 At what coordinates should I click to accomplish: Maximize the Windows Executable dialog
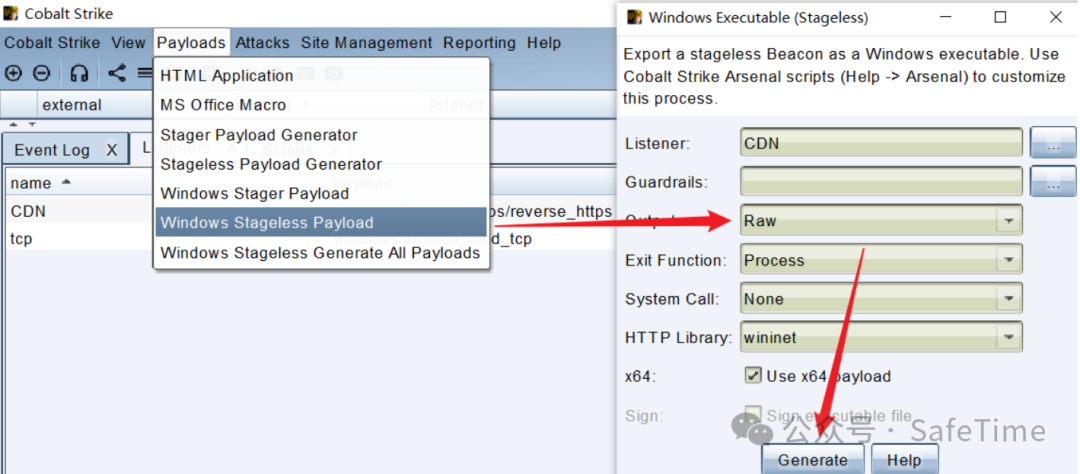coord(1001,17)
